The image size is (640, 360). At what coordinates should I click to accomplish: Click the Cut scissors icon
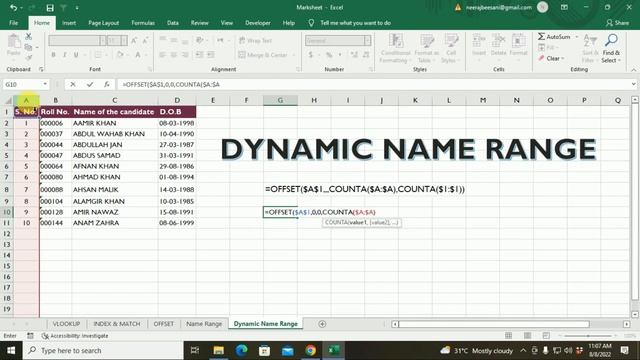coord(29,37)
